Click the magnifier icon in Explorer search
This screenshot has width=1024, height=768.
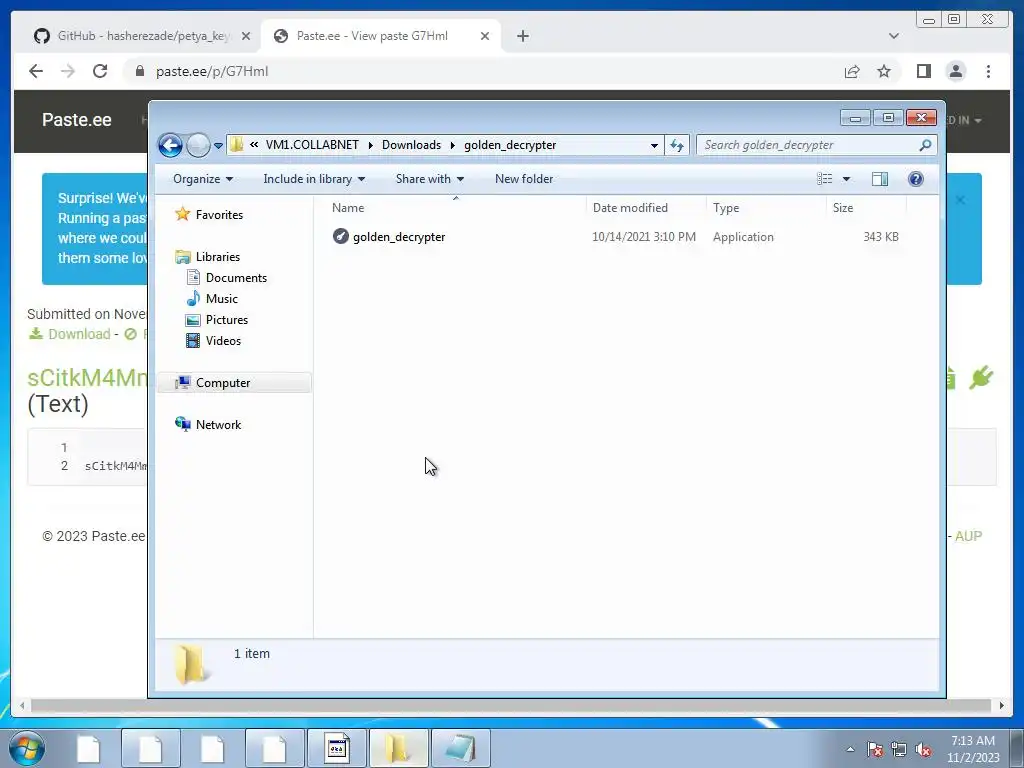tap(925, 145)
